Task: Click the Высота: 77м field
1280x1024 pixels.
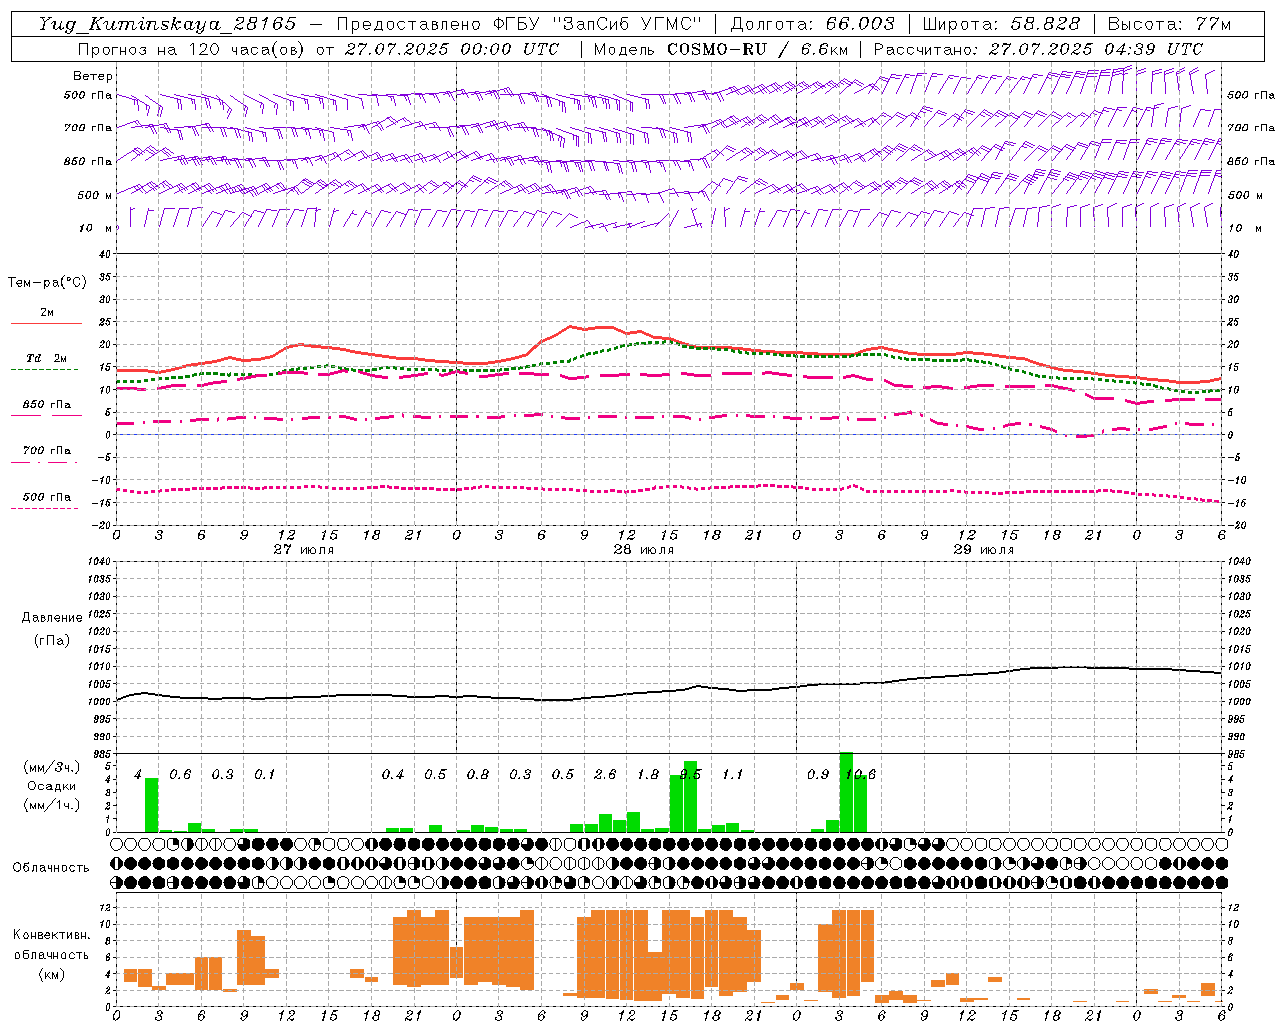Action: point(1169,24)
